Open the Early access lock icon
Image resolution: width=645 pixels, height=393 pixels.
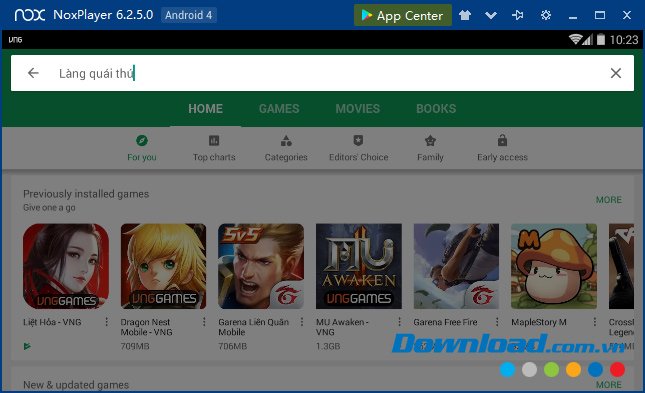click(502, 140)
